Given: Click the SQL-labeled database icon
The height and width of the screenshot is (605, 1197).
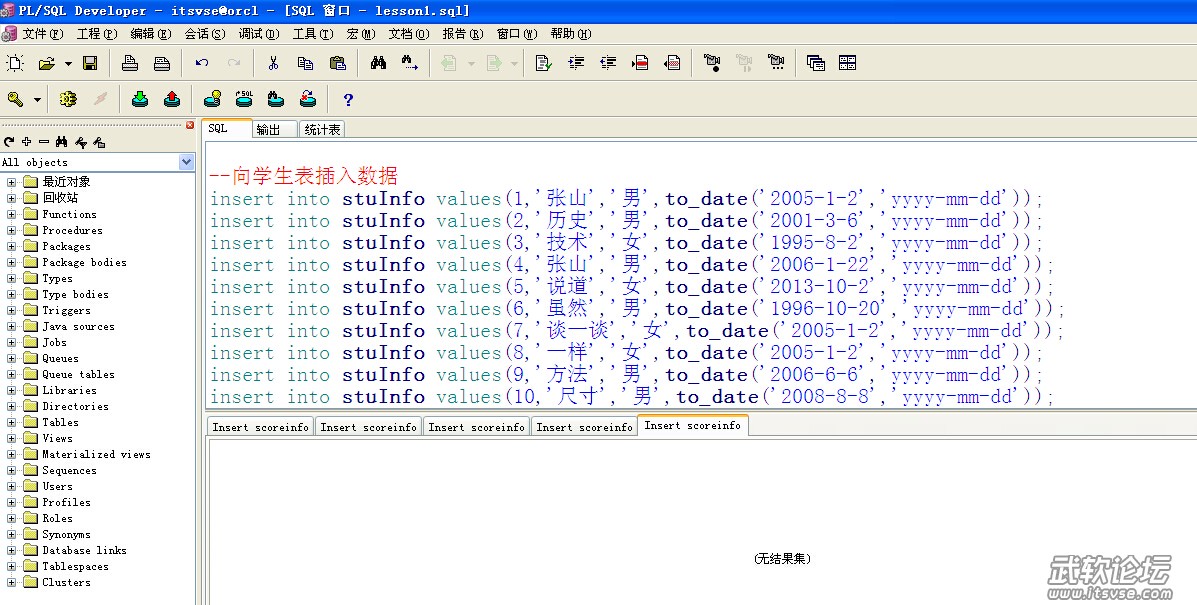Looking at the screenshot, I should coord(244,99).
